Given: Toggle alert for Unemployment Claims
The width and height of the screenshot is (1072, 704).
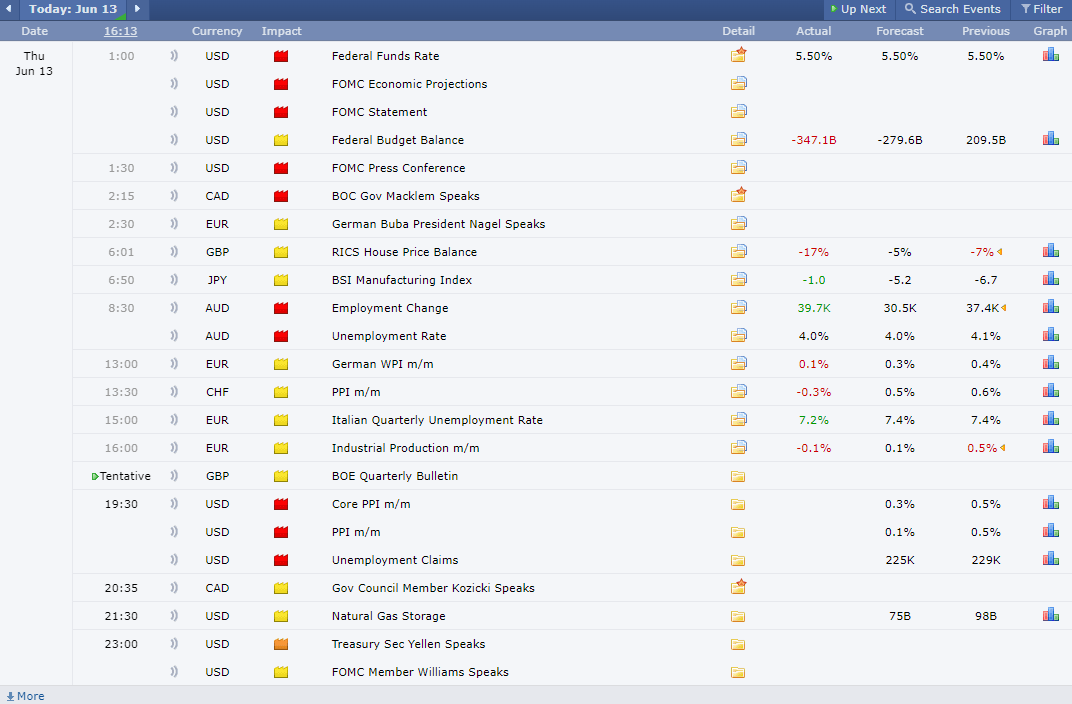Looking at the screenshot, I should 174,560.
